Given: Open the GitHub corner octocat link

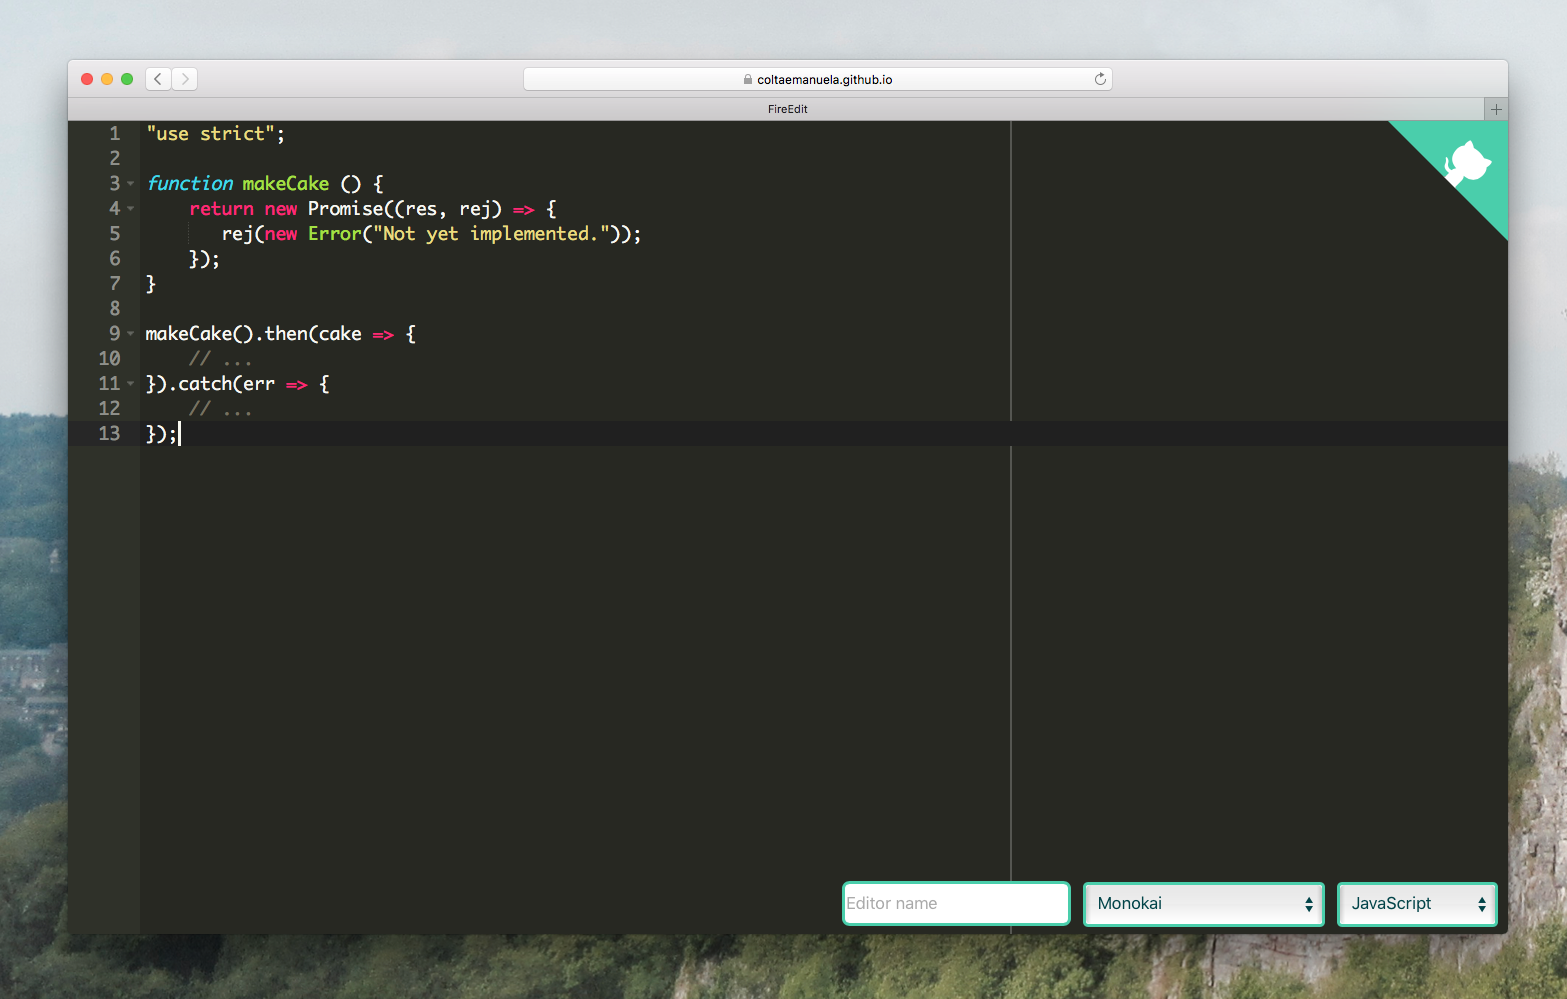Looking at the screenshot, I should pos(1467,163).
